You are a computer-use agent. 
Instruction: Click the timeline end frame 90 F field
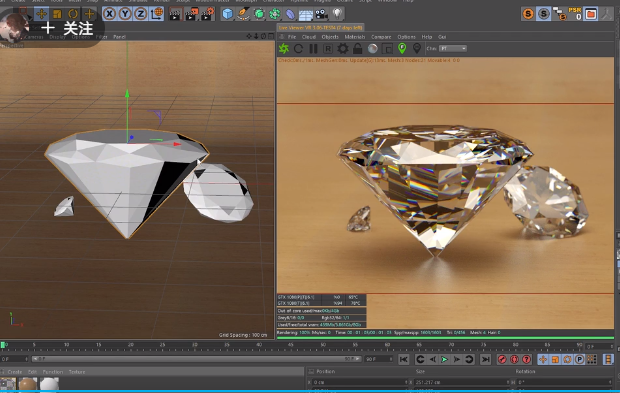coord(378,359)
